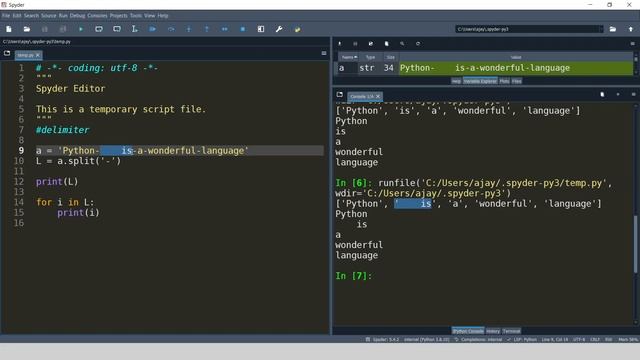Click the debug continue execution icon
The image size is (640, 360).
pyautogui.click(x=224, y=29)
